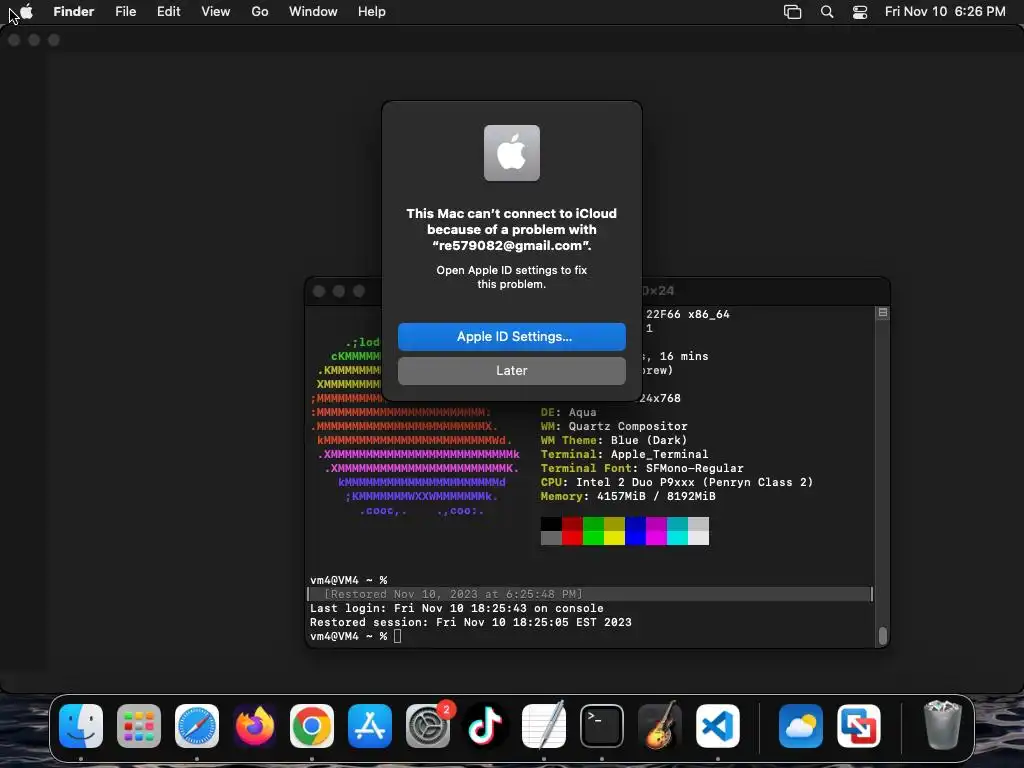Open the File menu
This screenshot has width=1024, height=768.
click(125, 12)
